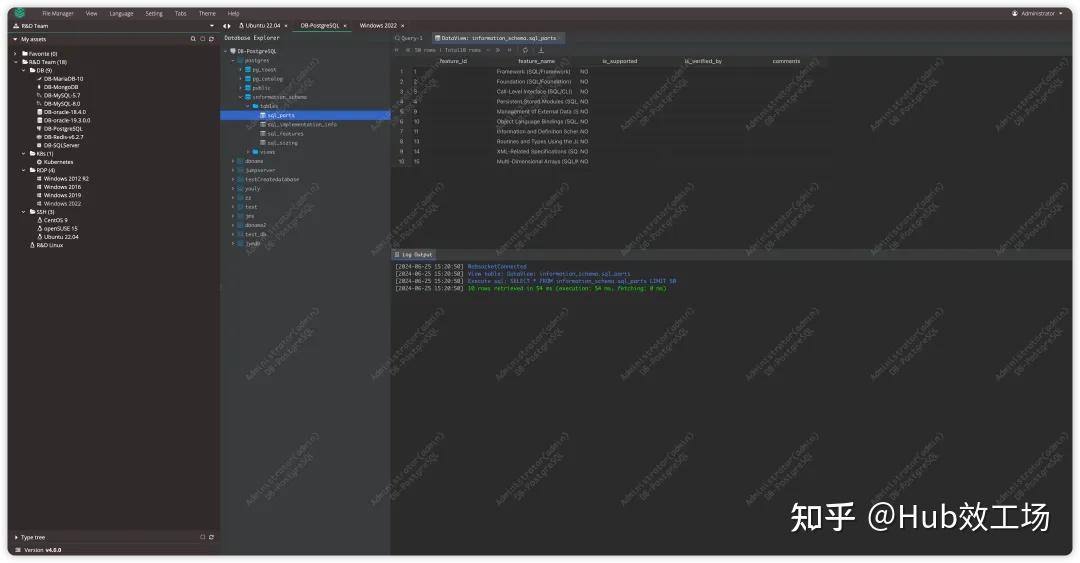Click the refresh icon in Type tree panel
1080x563 pixels.
point(211,537)
